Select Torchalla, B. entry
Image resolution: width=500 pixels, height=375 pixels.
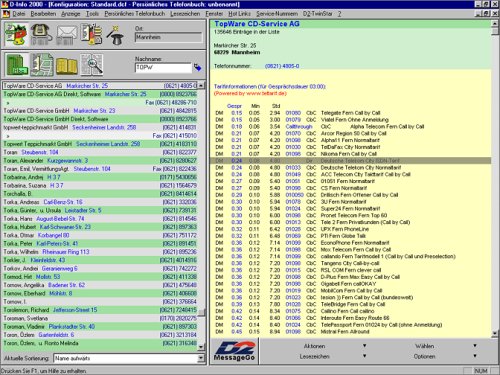pyautogui.click(x=100, y=194)
